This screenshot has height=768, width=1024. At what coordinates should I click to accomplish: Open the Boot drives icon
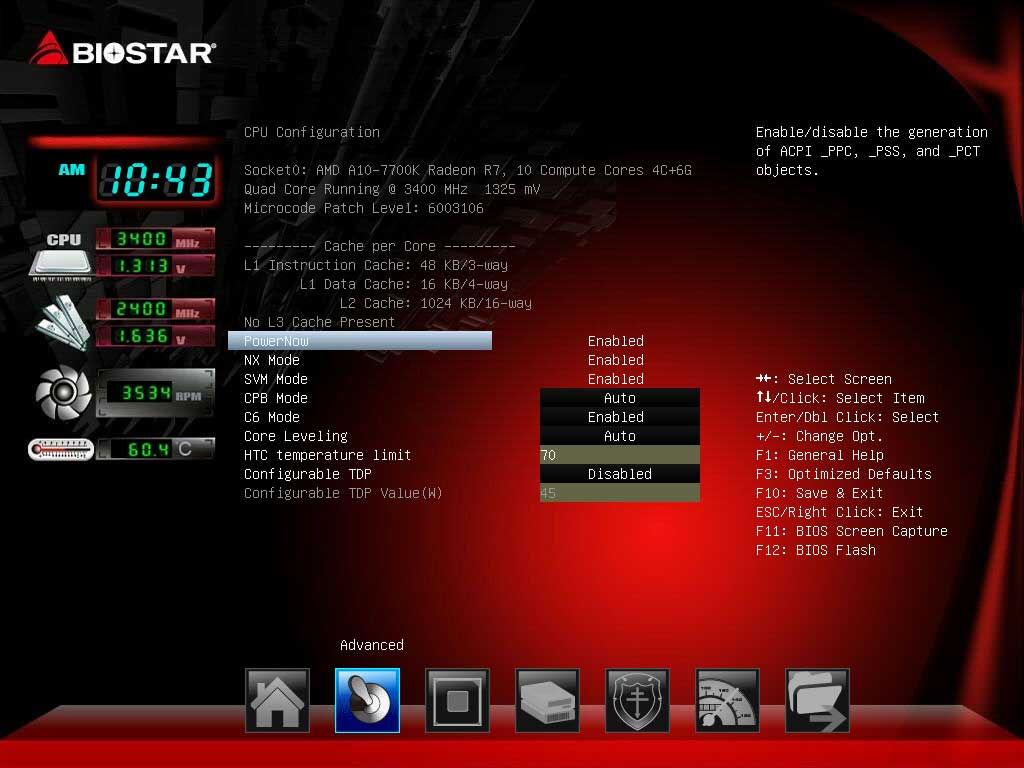(547, 701)
